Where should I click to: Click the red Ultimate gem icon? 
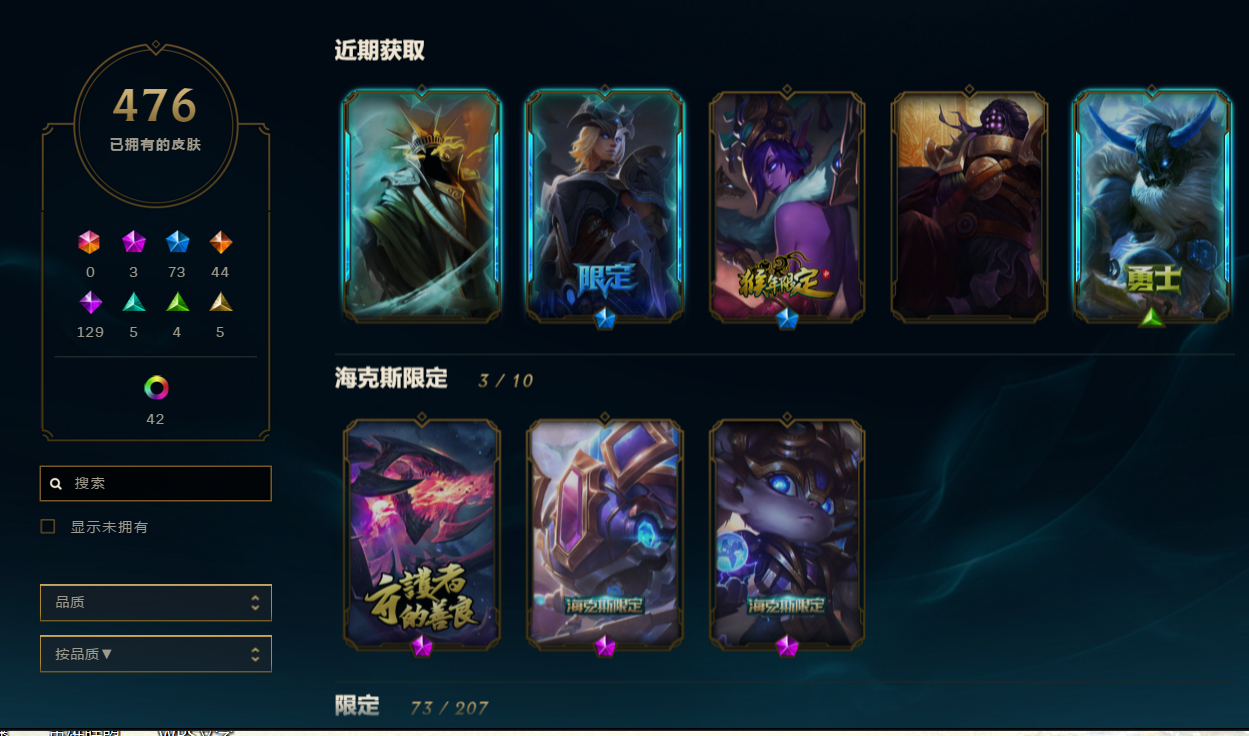point(89,242)
